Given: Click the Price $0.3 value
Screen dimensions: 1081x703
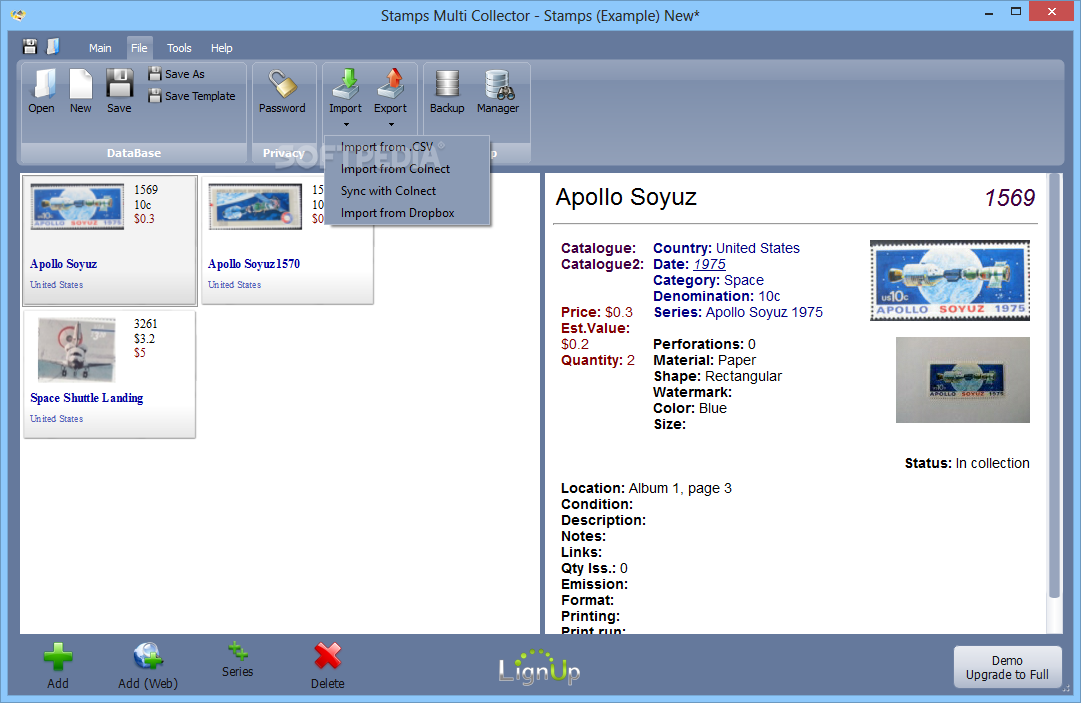Looking at the screenshot, I should coord(618,312).
